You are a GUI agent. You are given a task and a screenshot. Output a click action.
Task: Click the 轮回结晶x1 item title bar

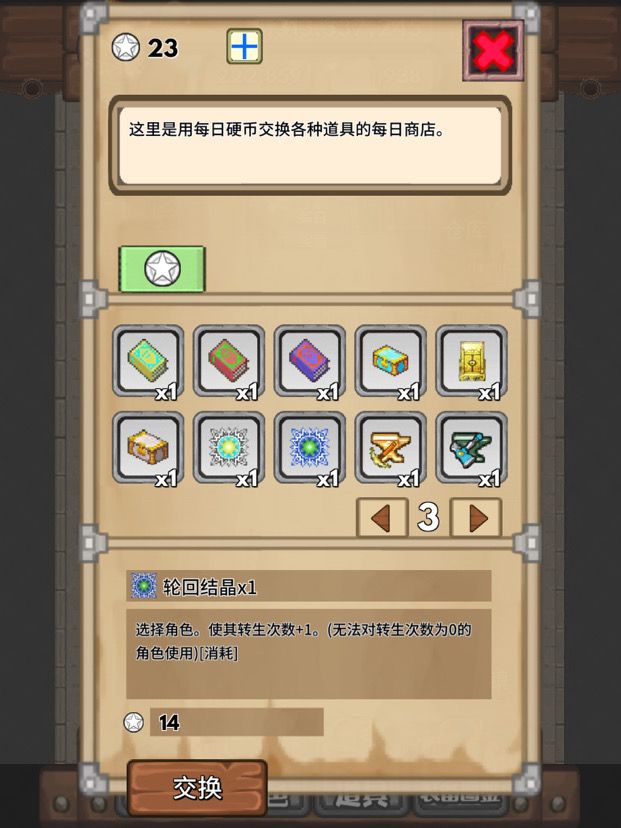(x=309, y=586)
